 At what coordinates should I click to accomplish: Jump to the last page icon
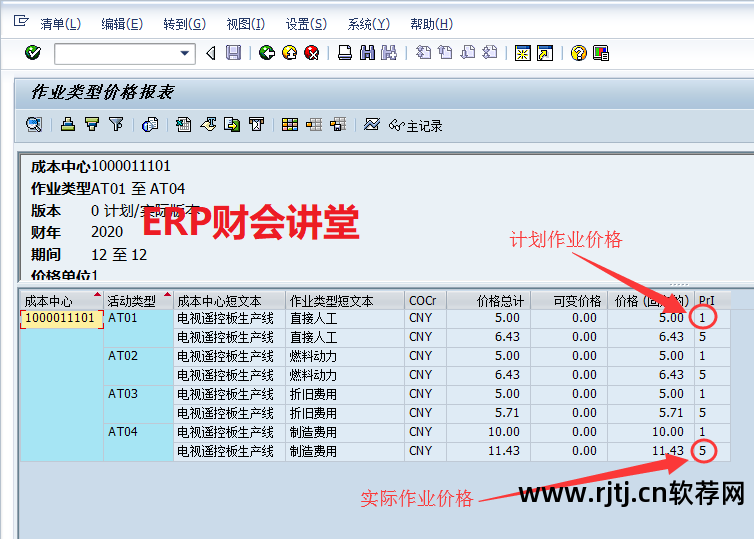pyautogui.click(x=490, y=52)
